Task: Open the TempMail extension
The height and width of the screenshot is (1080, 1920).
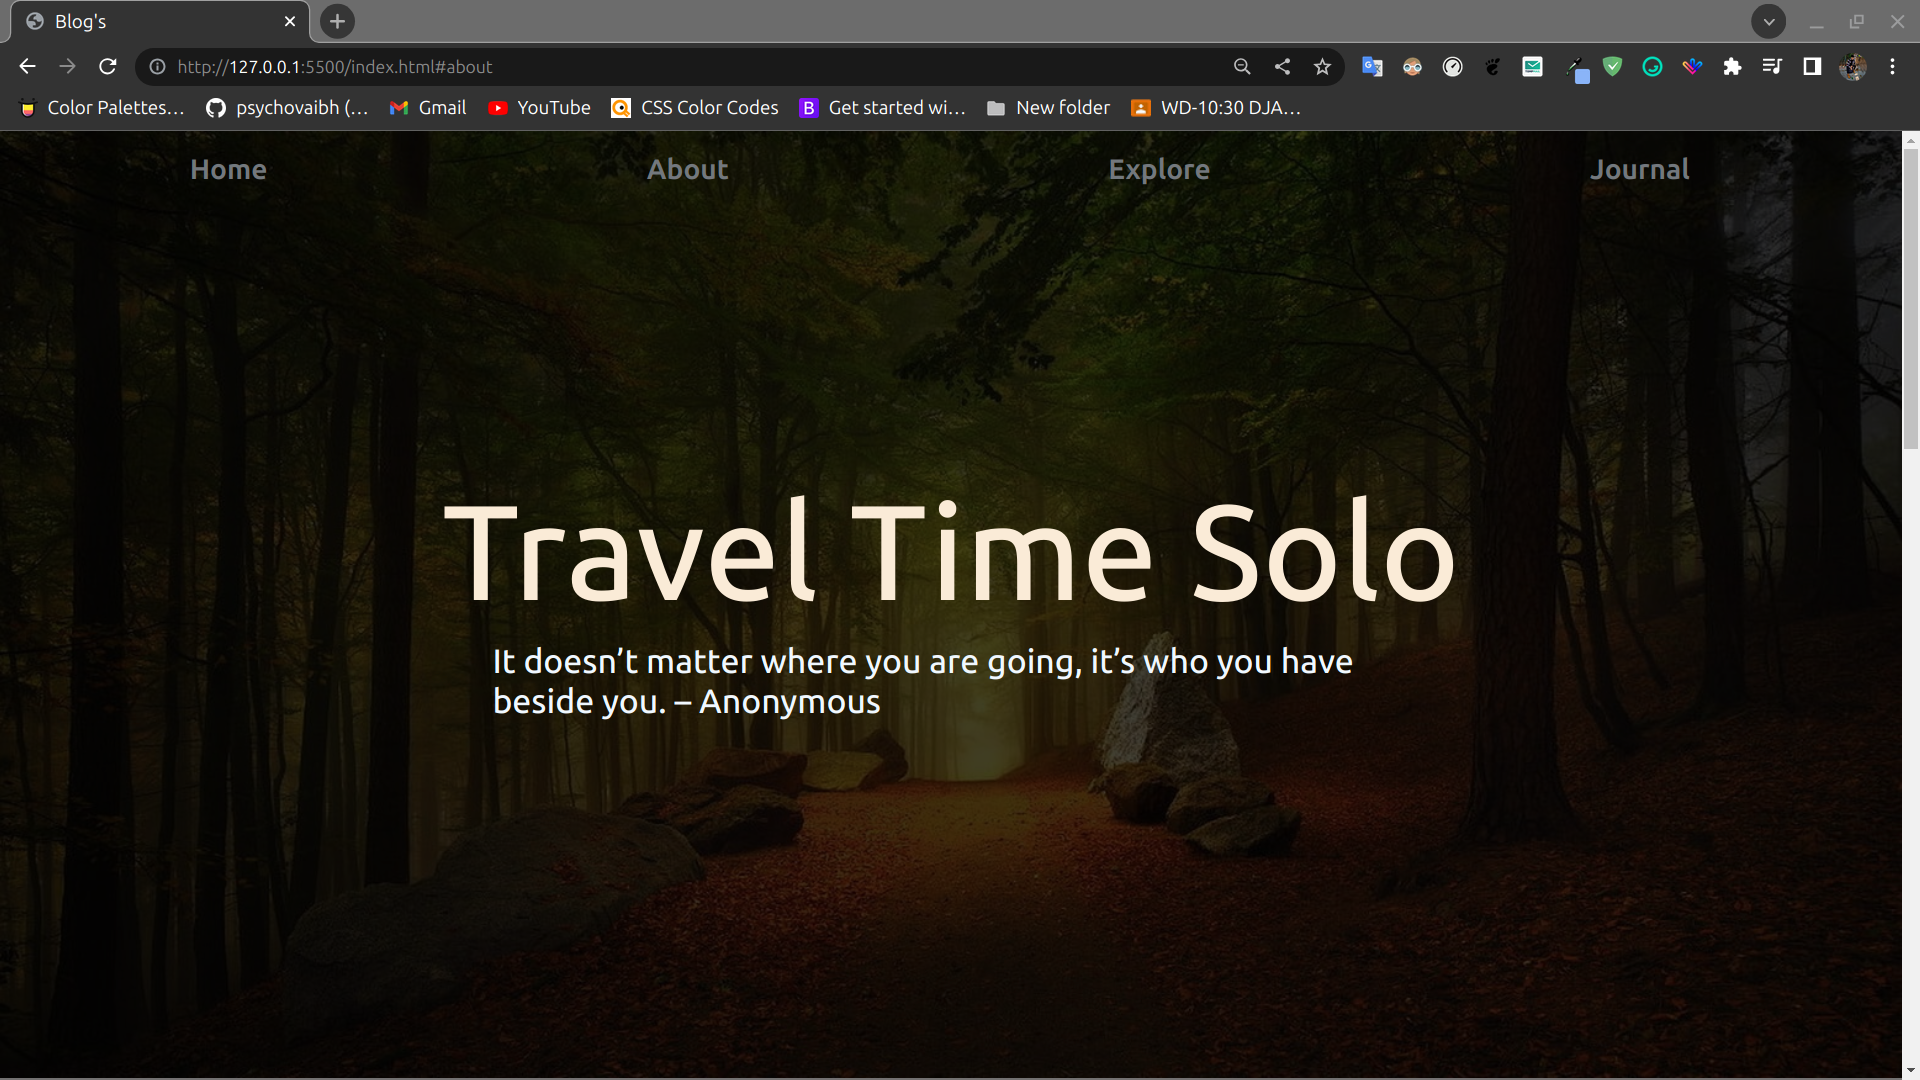Action: tap(1533, 67)
